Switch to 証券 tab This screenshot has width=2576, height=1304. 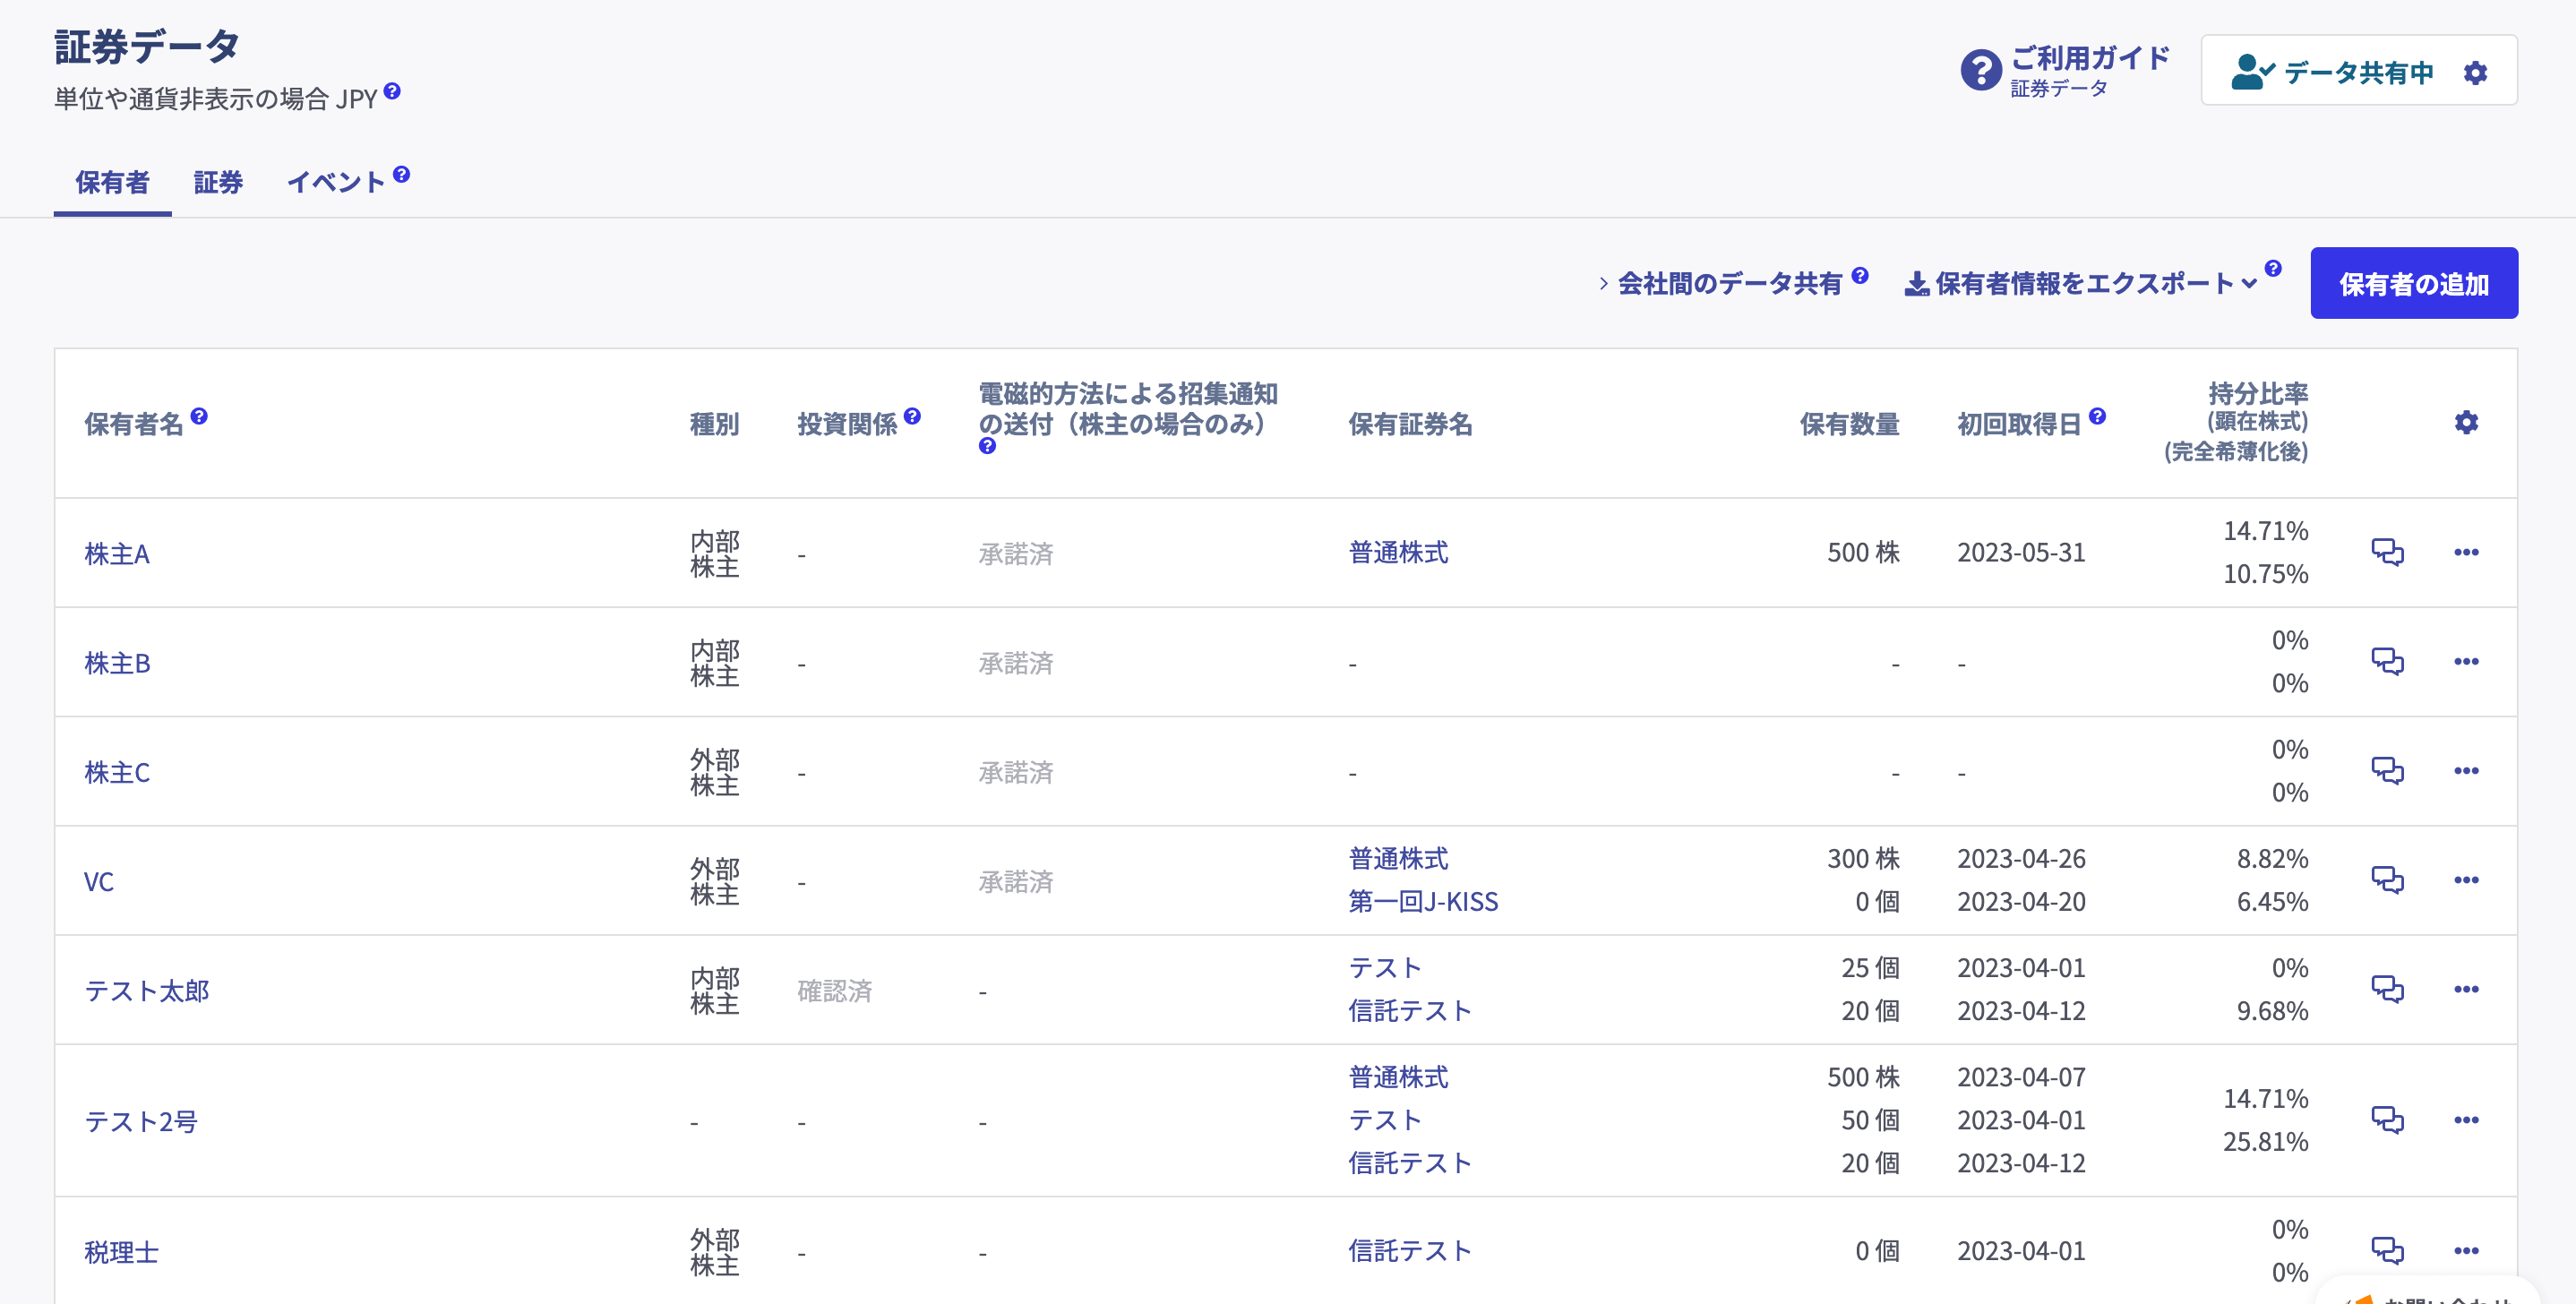[218, 182]
